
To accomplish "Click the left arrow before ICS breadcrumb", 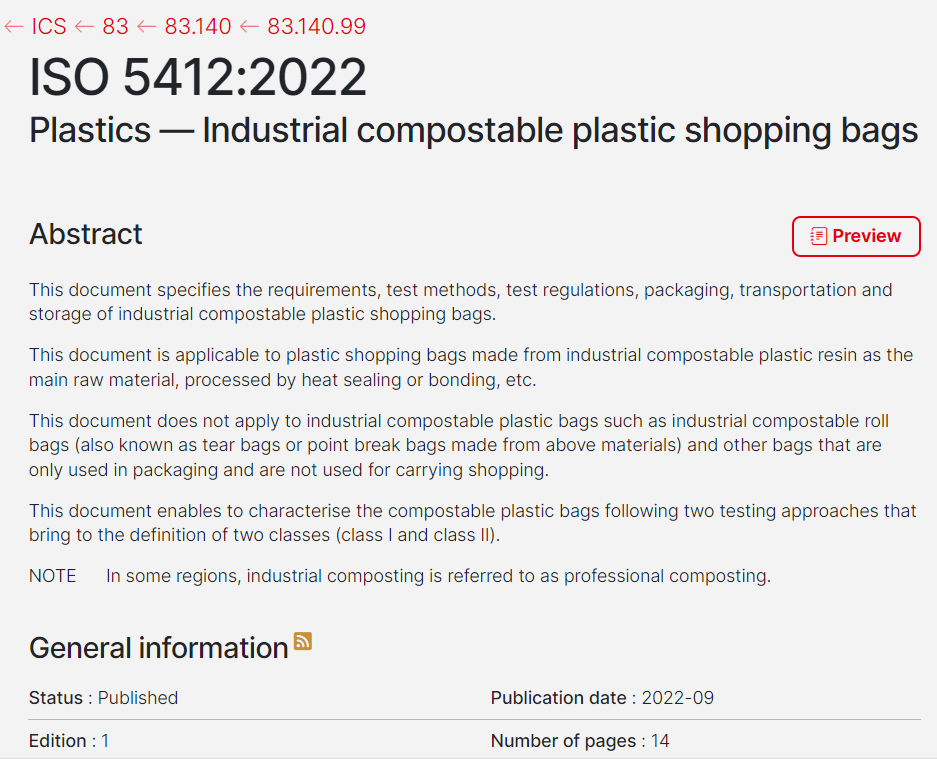I will 14,27.
